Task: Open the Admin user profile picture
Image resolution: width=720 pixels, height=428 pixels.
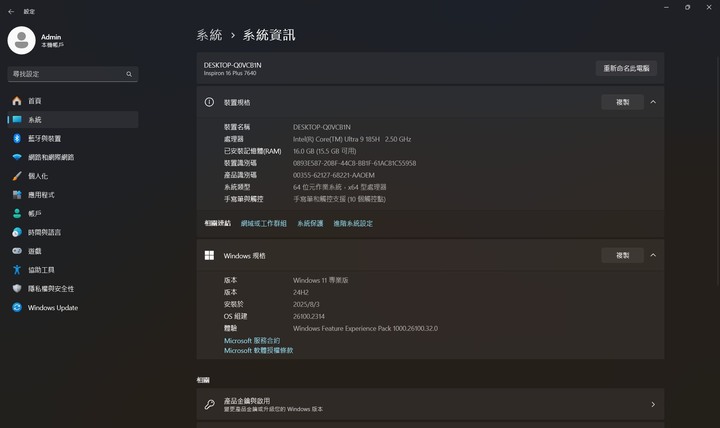Action: pyautogui.click(x=22, y=40)
